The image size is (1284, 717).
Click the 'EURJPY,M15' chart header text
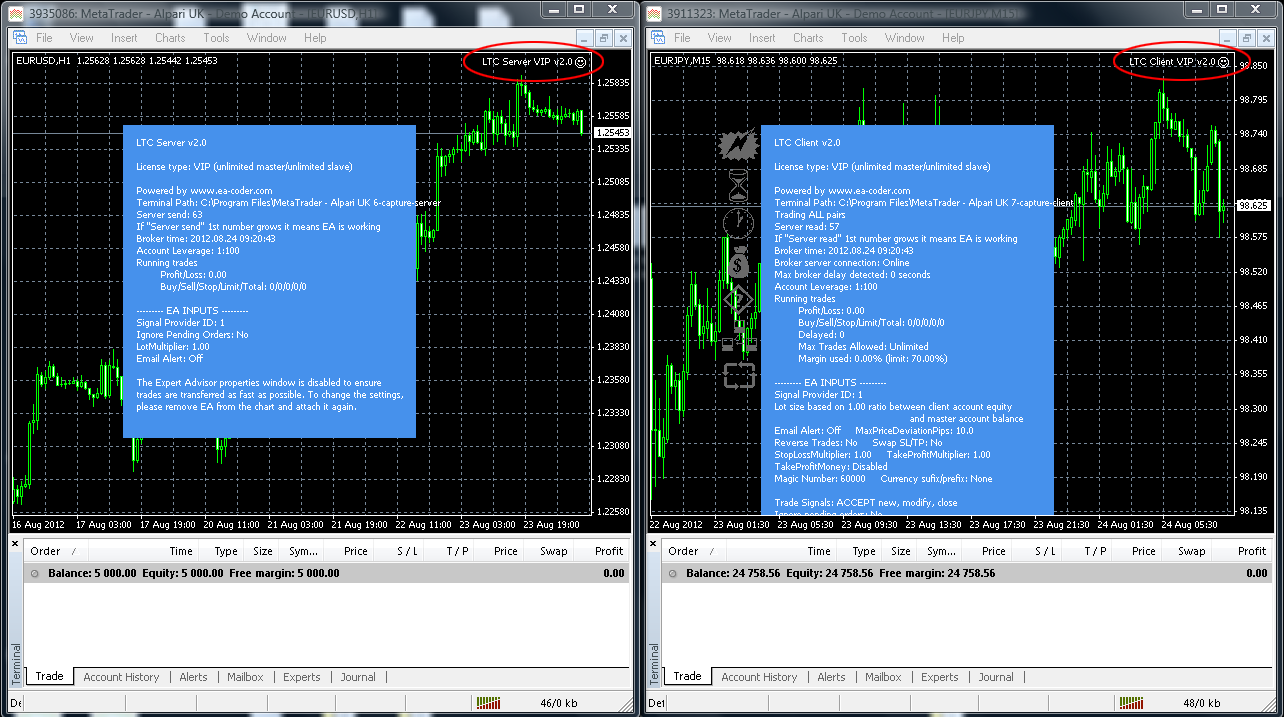[682, 60]
